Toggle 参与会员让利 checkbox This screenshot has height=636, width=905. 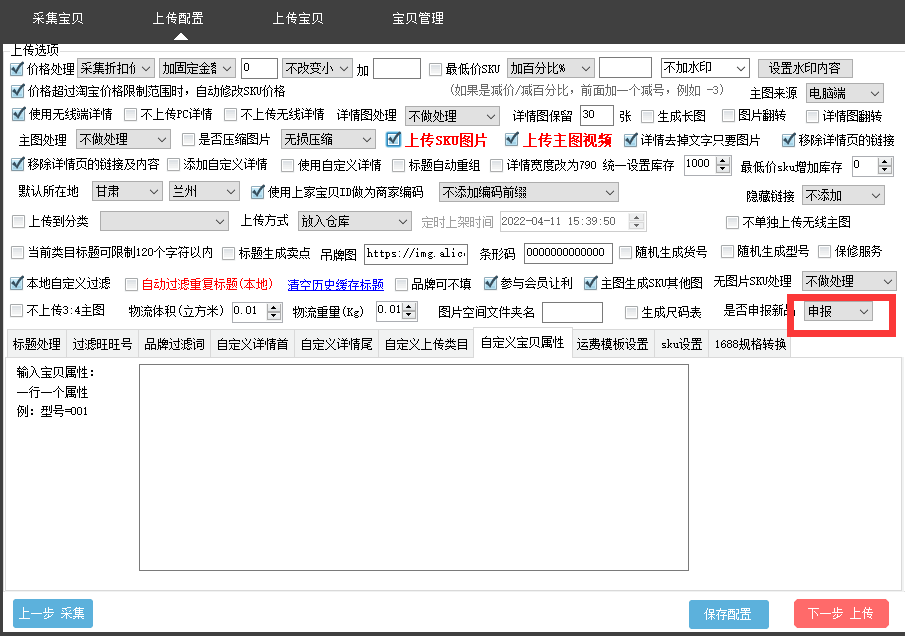pyautogui.click(x=491, y=283)
